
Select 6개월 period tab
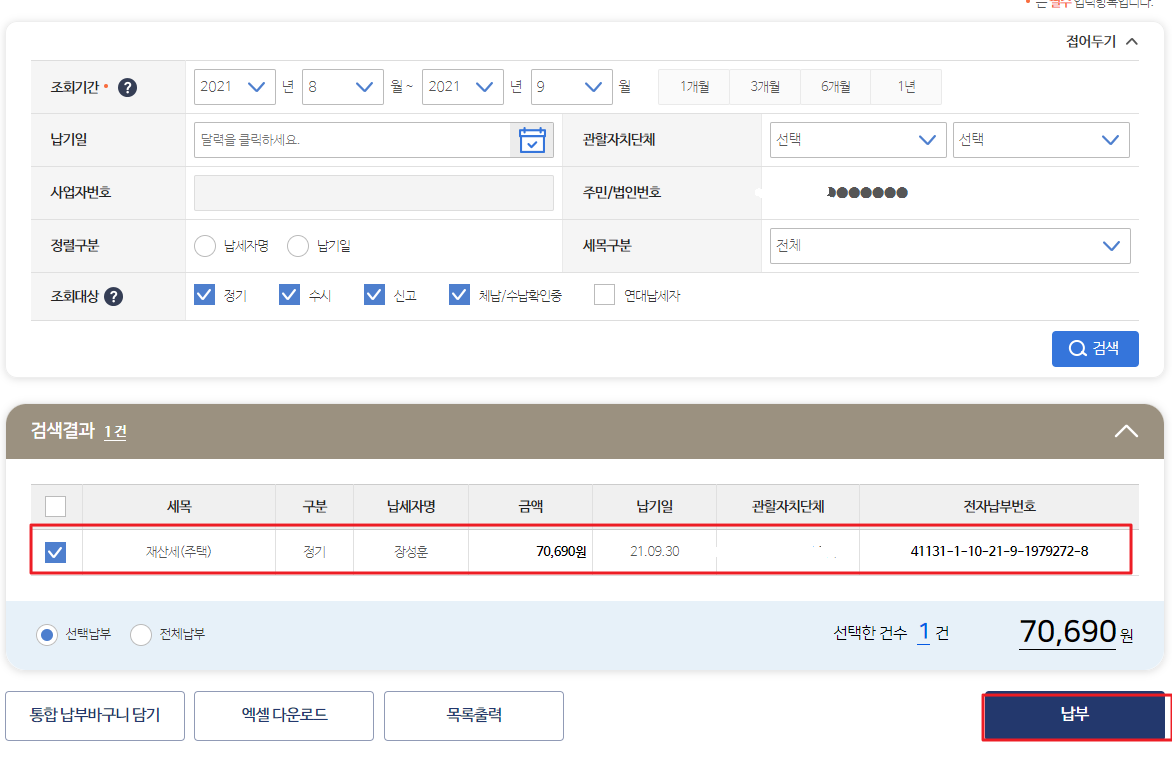[836, 87]
